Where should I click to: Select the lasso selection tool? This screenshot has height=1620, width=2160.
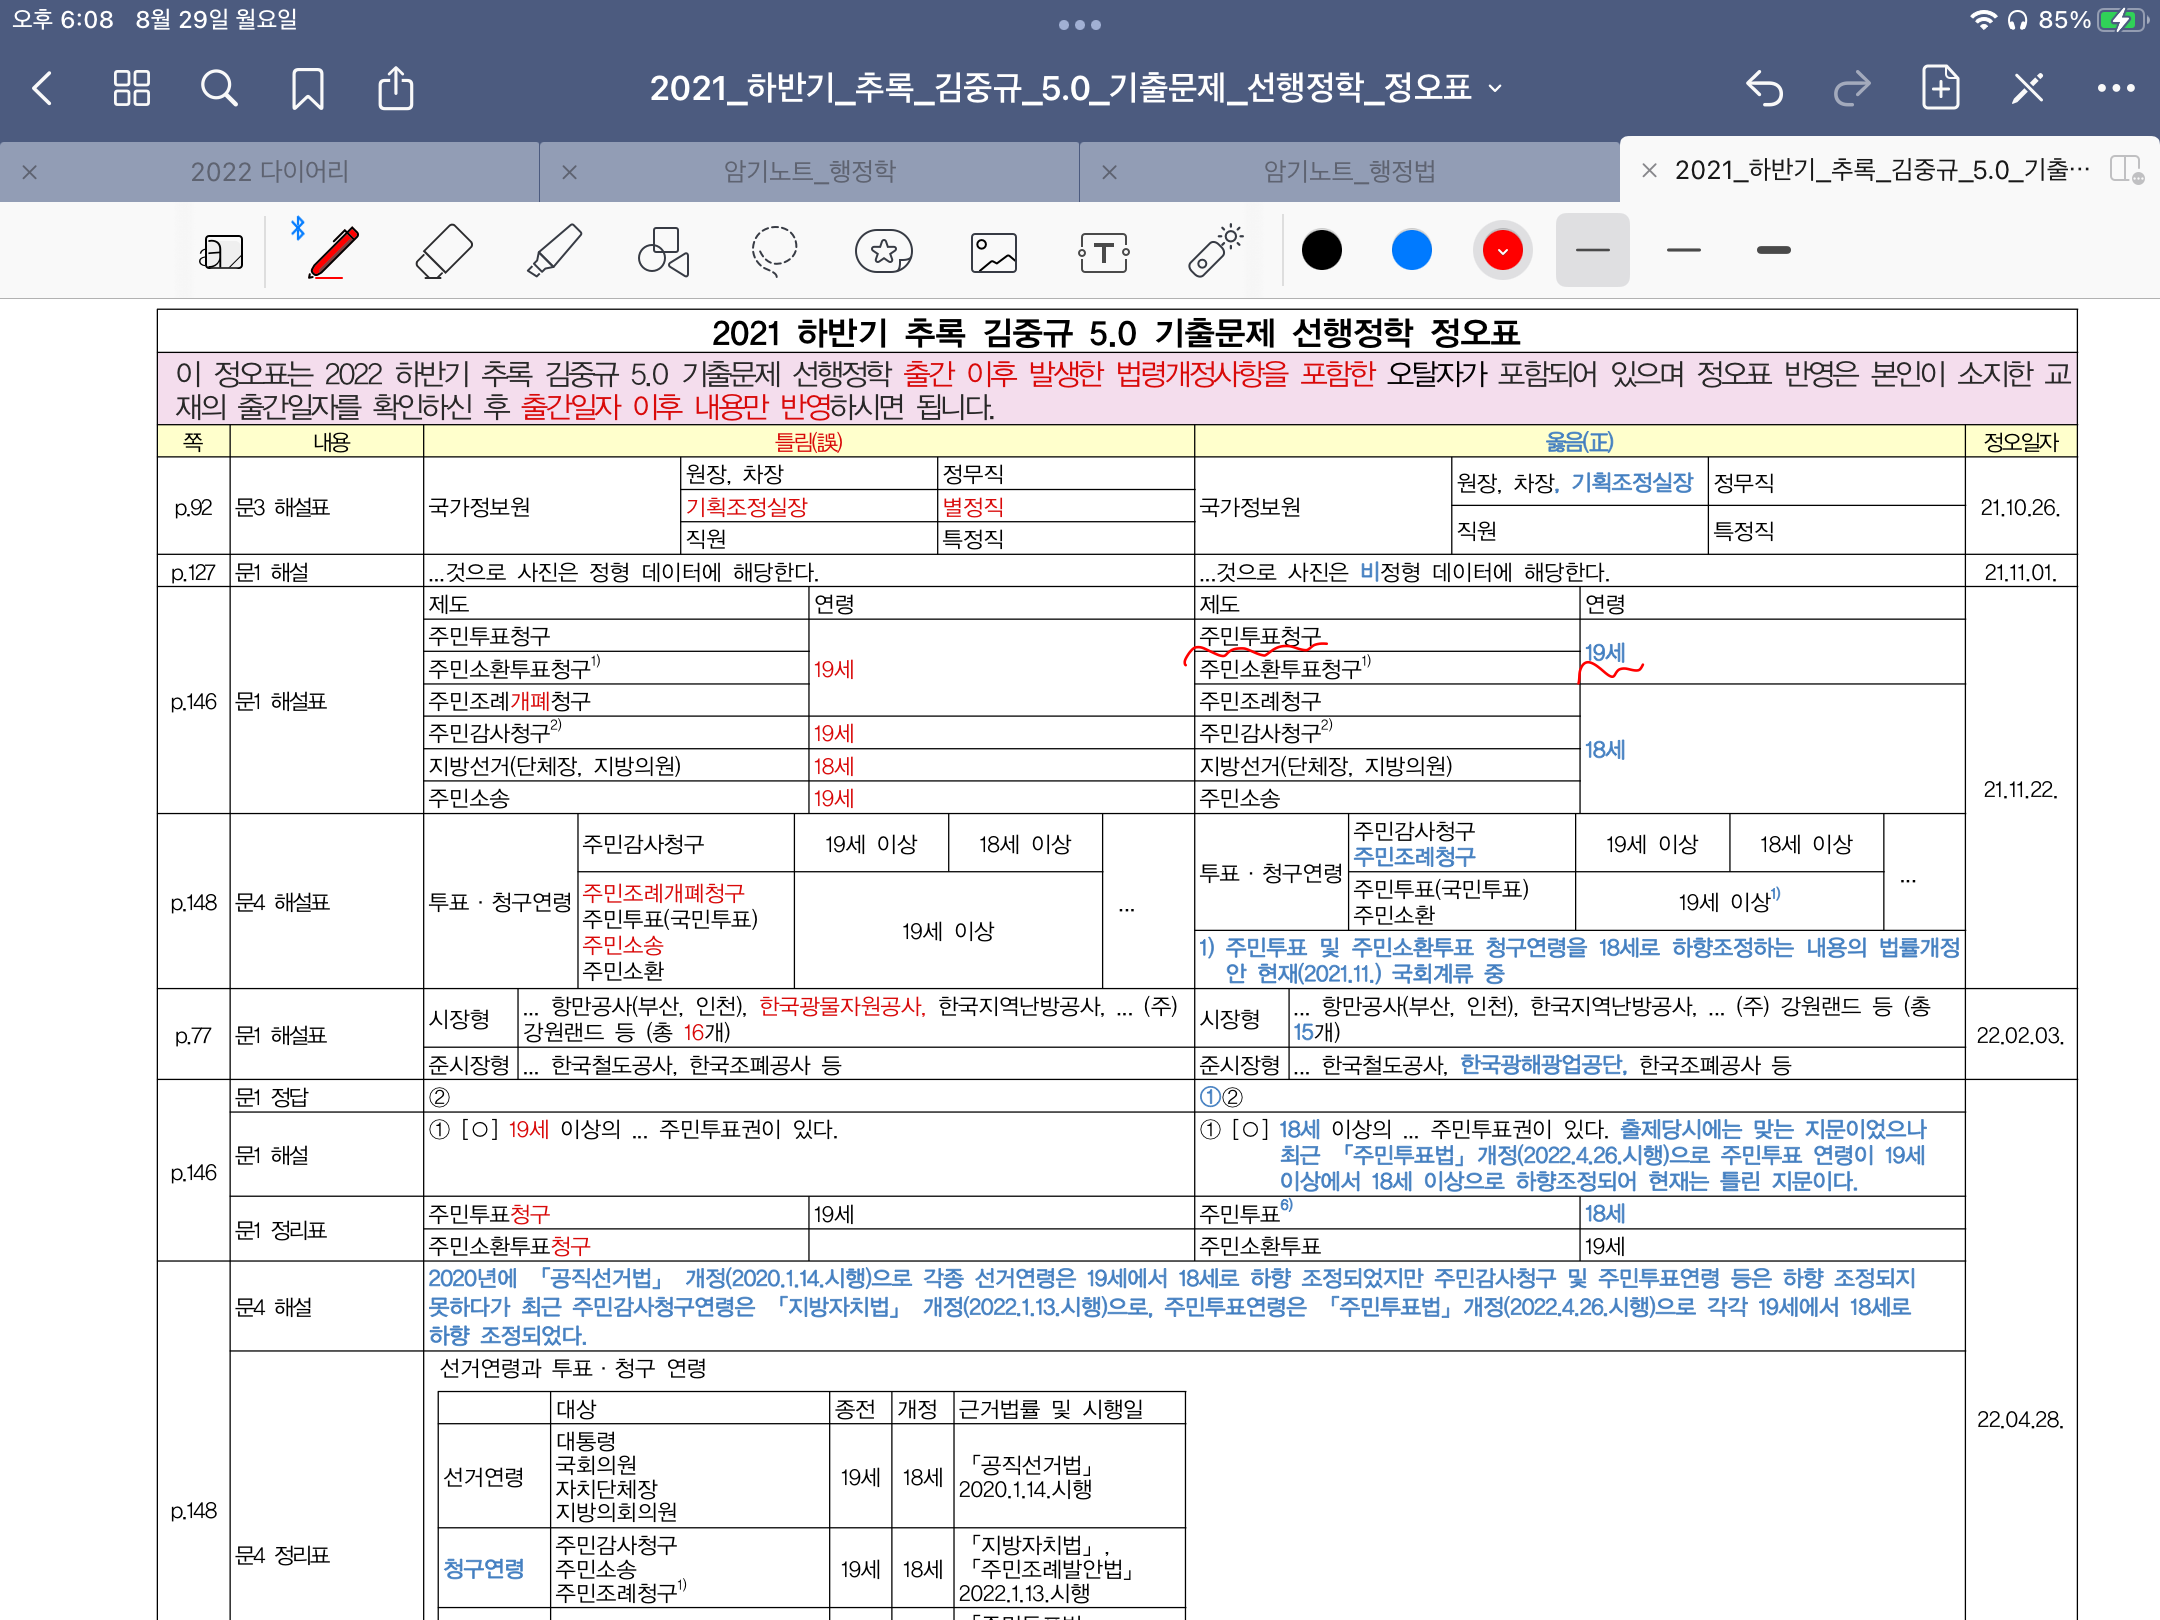click(774, 251)
